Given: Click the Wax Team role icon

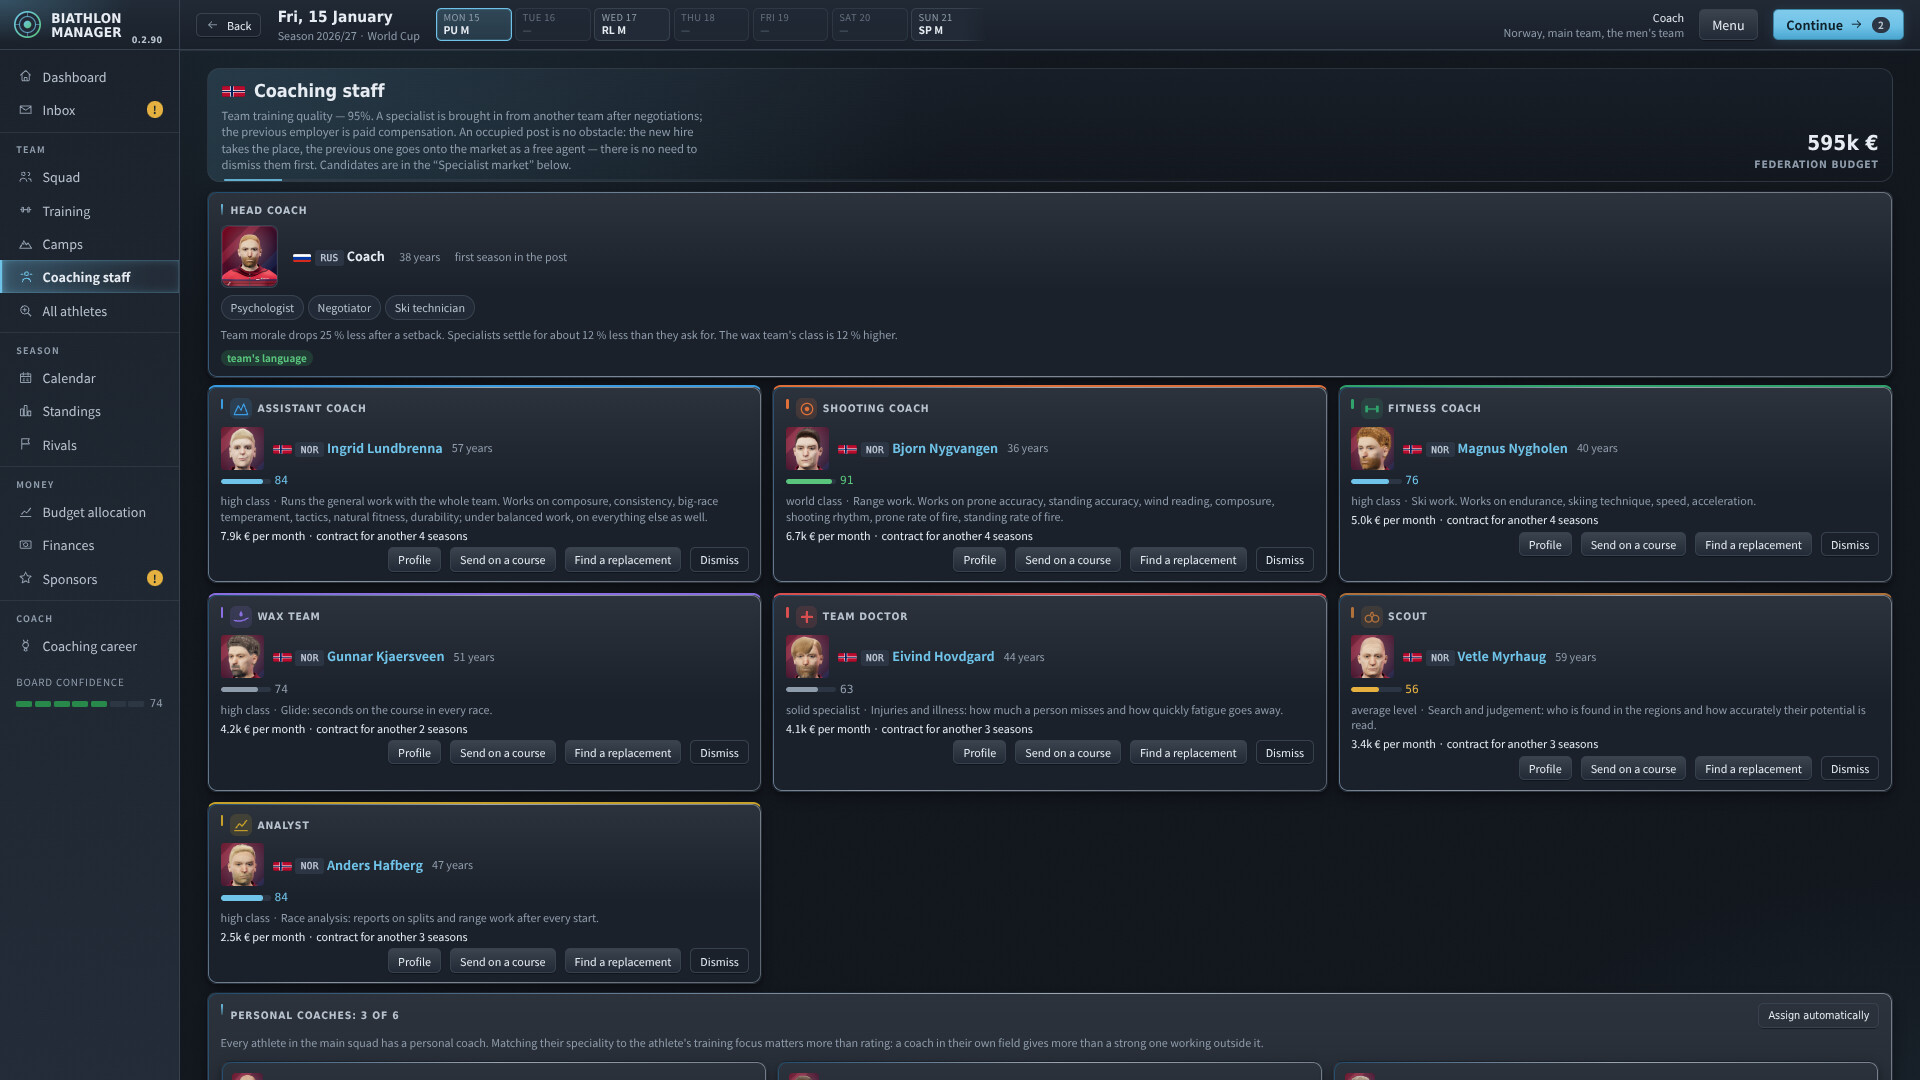Looking at the screenshot, I should 241,616.
